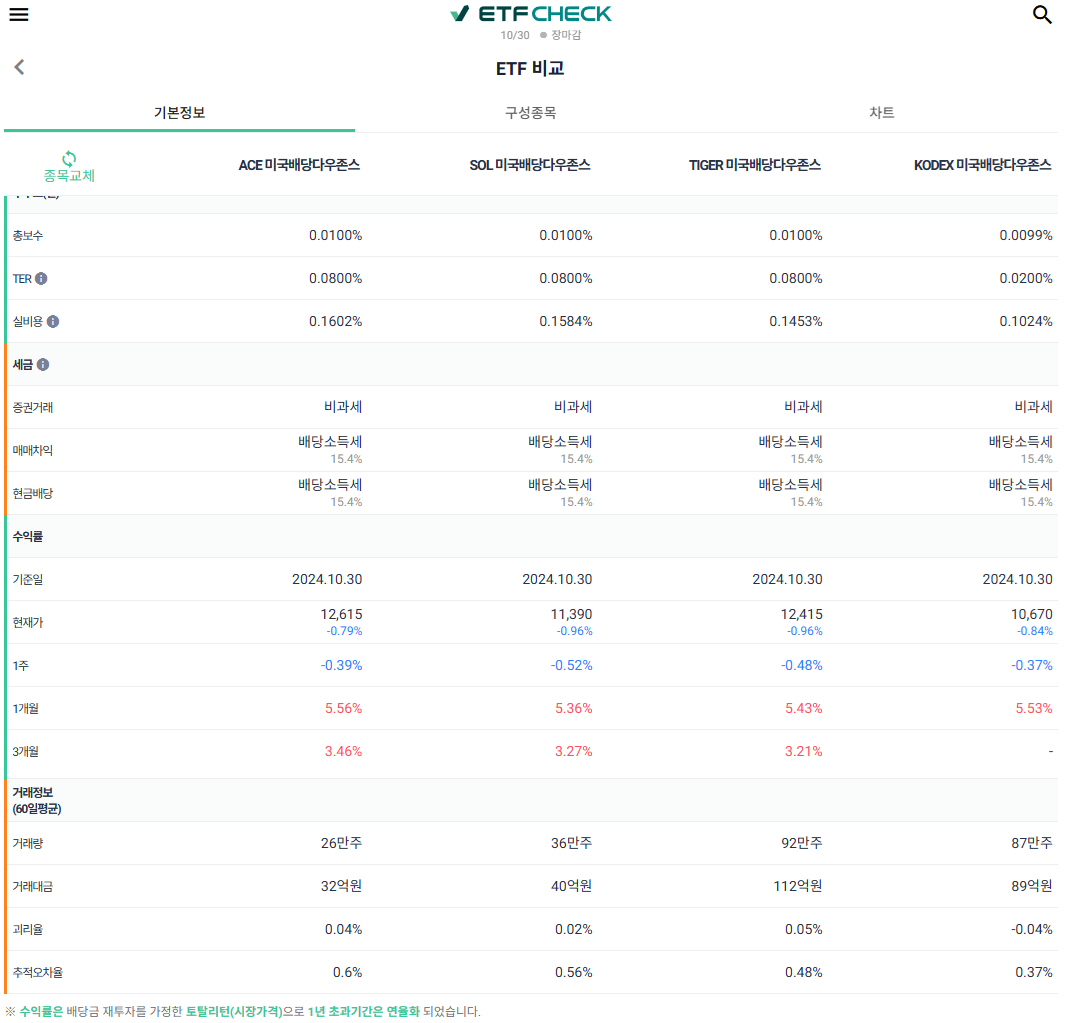Click TIGER 1개월 return 5.43%
The height and width of the screenshot is (1023, 1069).
coord(803,708)
